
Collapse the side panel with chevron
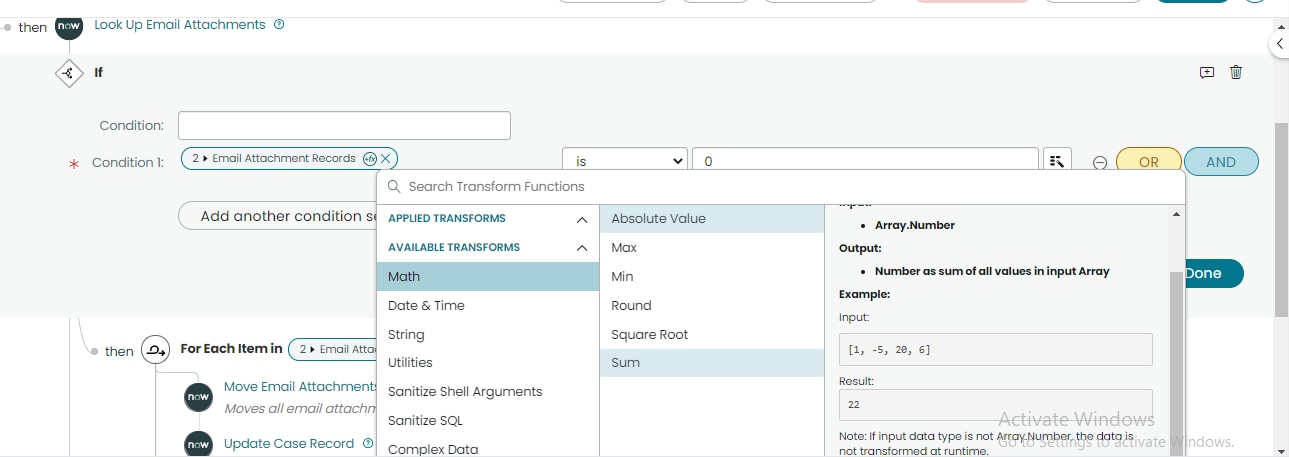[1279, 44]
